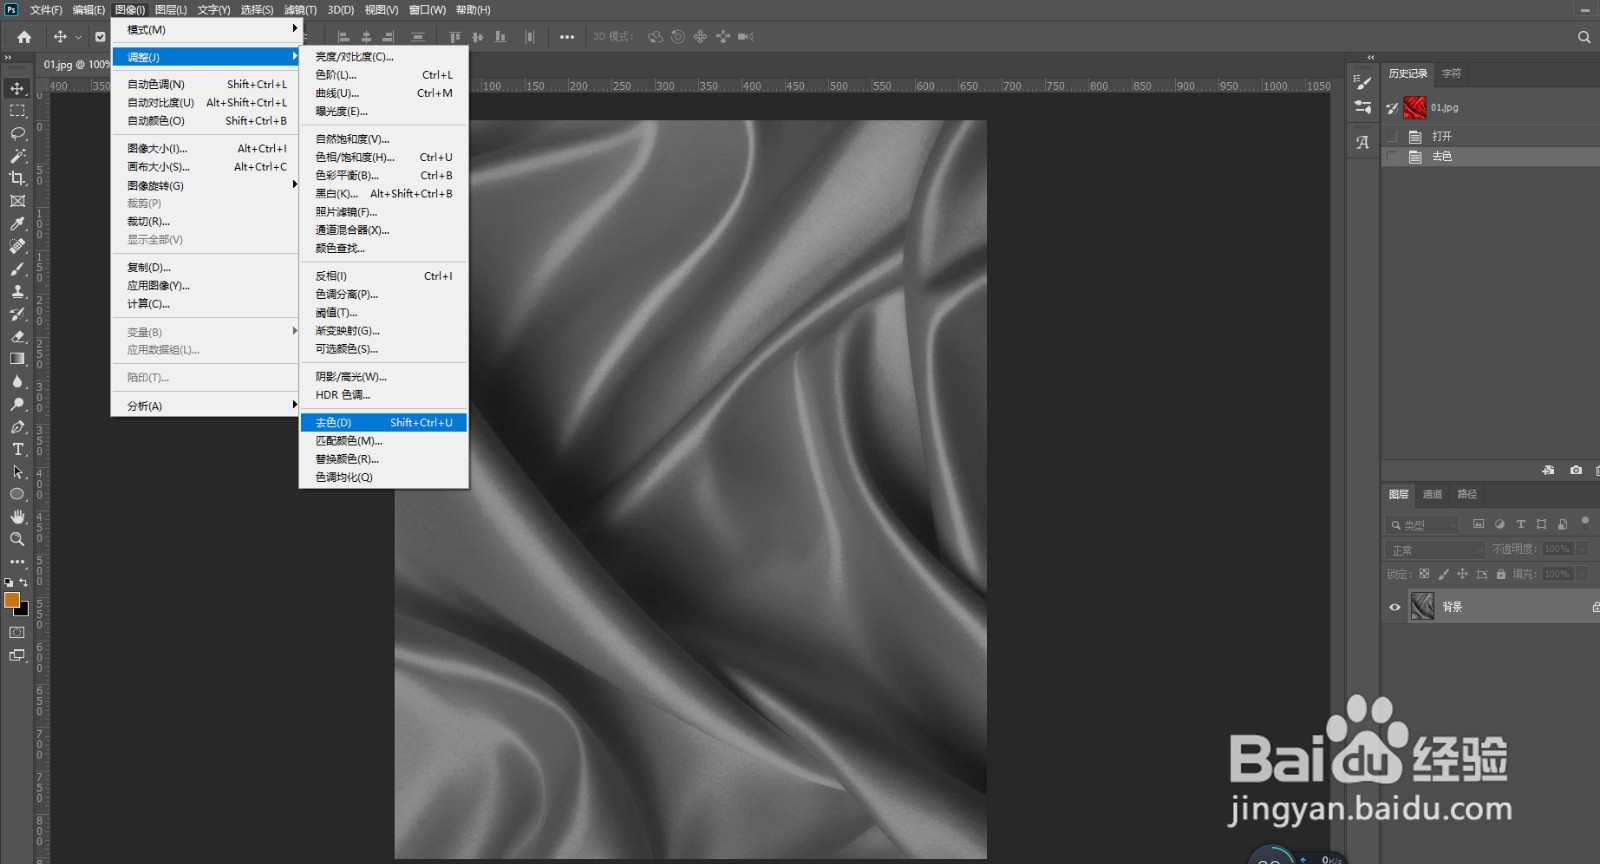Select the Hand tool
Viewport: 1600px width, 864px height.
(x=17, y=517)
